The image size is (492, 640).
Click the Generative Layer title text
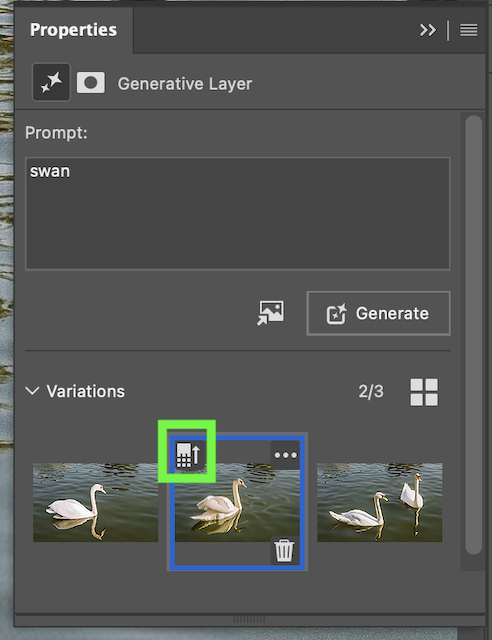[x=185, y=84]
